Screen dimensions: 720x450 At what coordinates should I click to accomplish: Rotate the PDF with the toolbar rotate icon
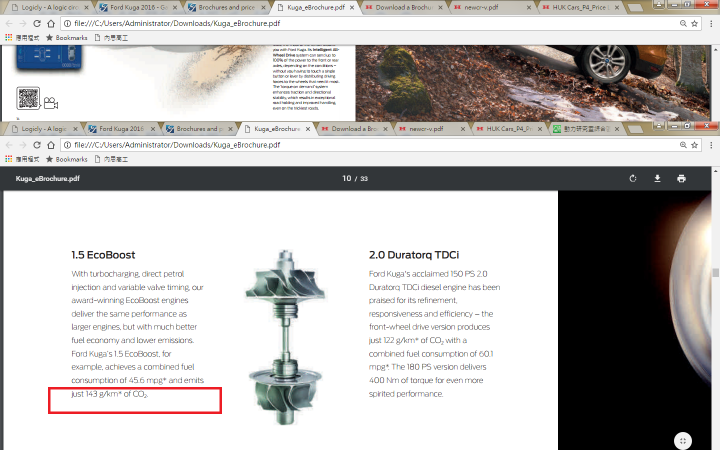pyautogui.click(x=633, y=179)
